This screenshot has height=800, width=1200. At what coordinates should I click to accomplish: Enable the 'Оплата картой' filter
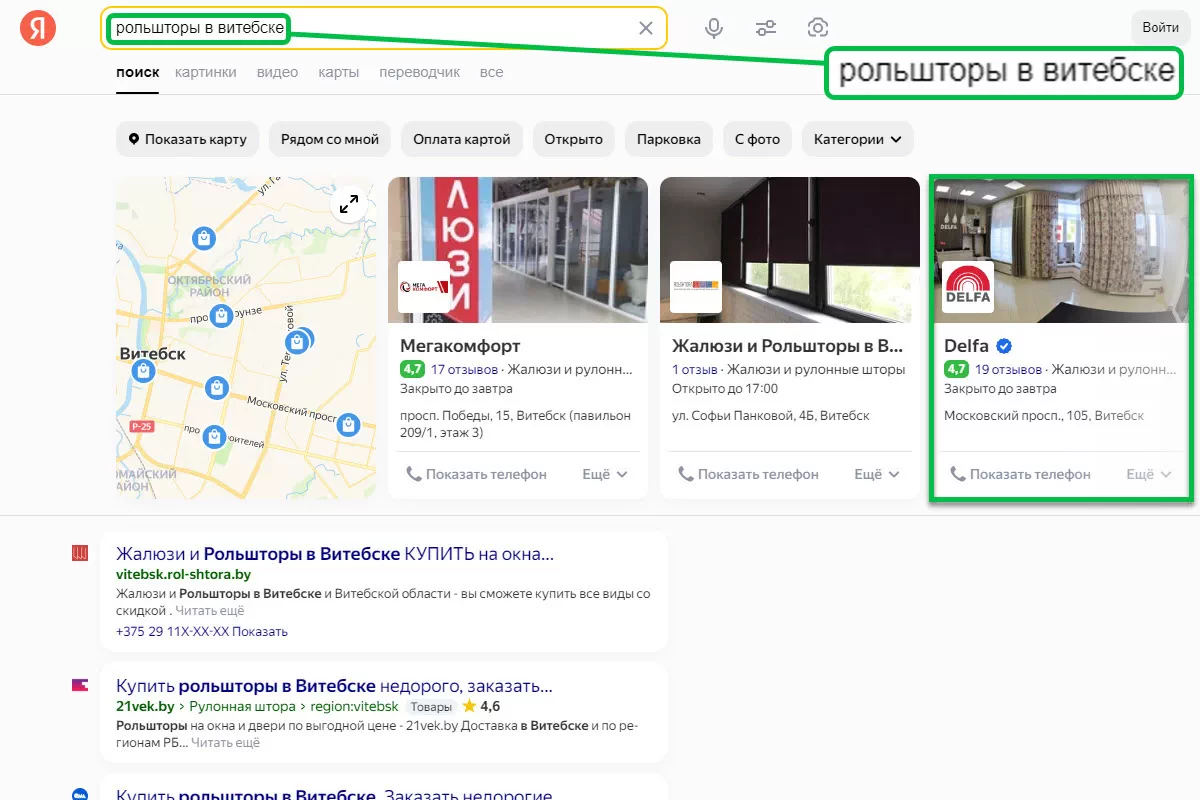[462, 139]
